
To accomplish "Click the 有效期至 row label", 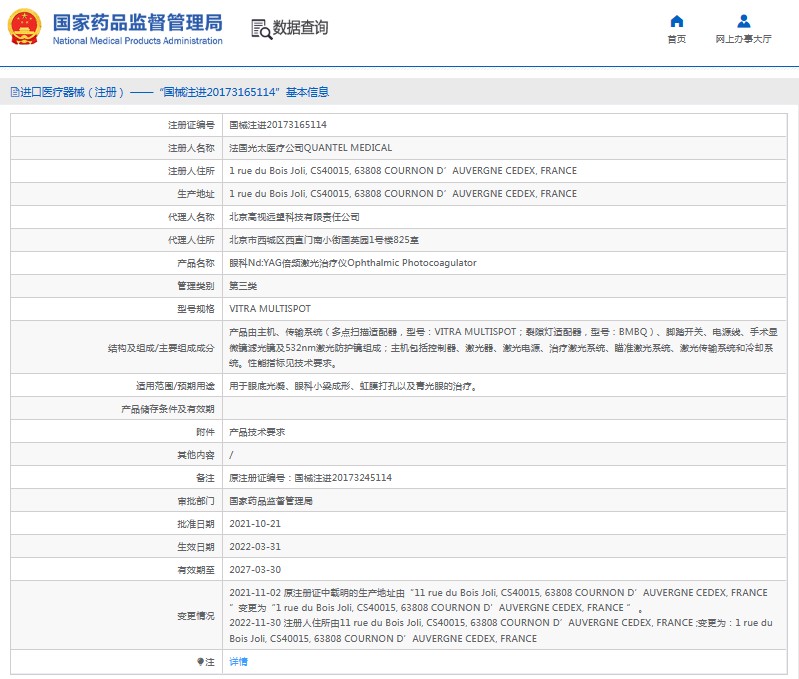I will 196,569.
